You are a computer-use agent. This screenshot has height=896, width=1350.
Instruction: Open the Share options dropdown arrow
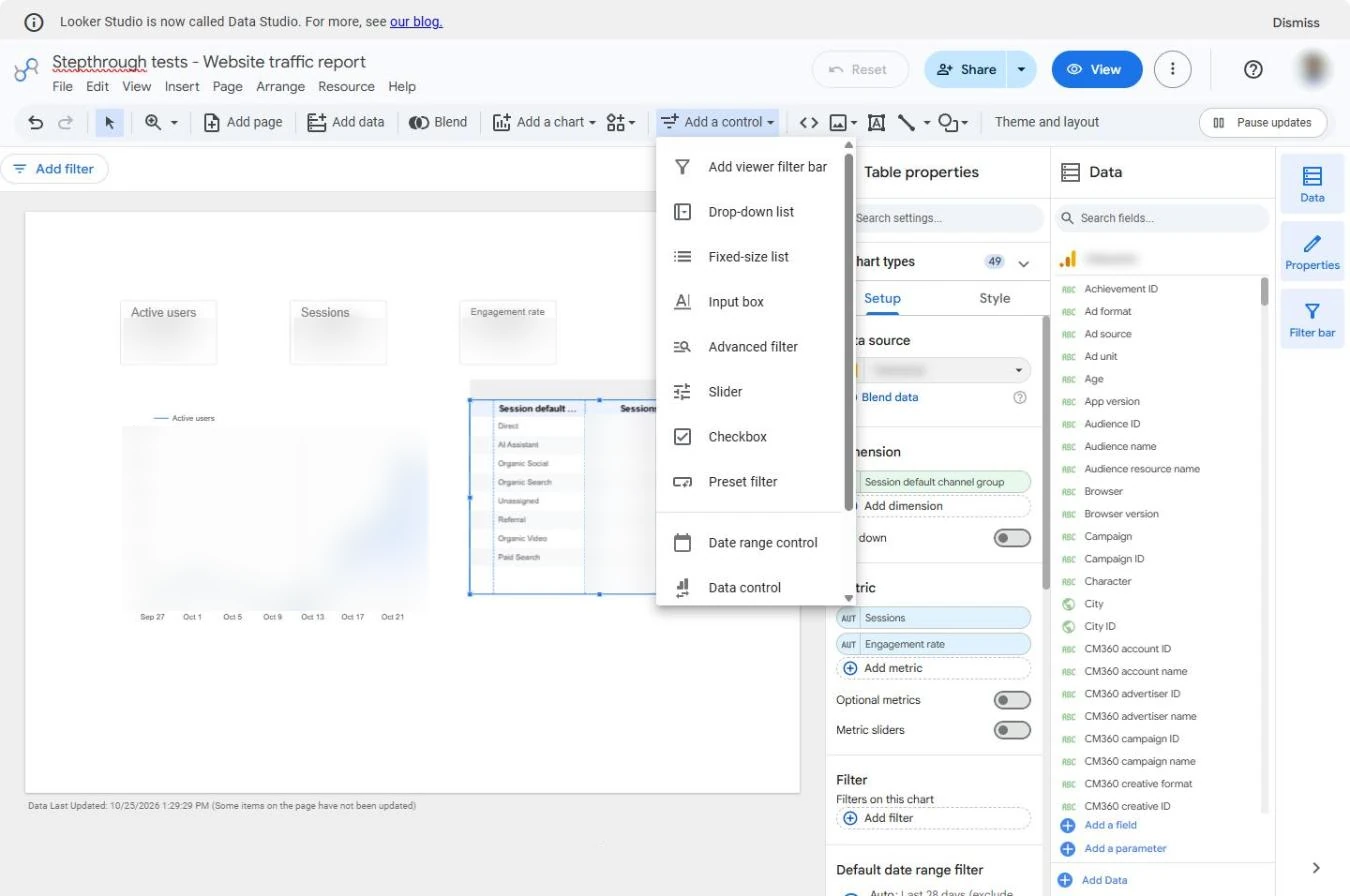[1021, 69]
